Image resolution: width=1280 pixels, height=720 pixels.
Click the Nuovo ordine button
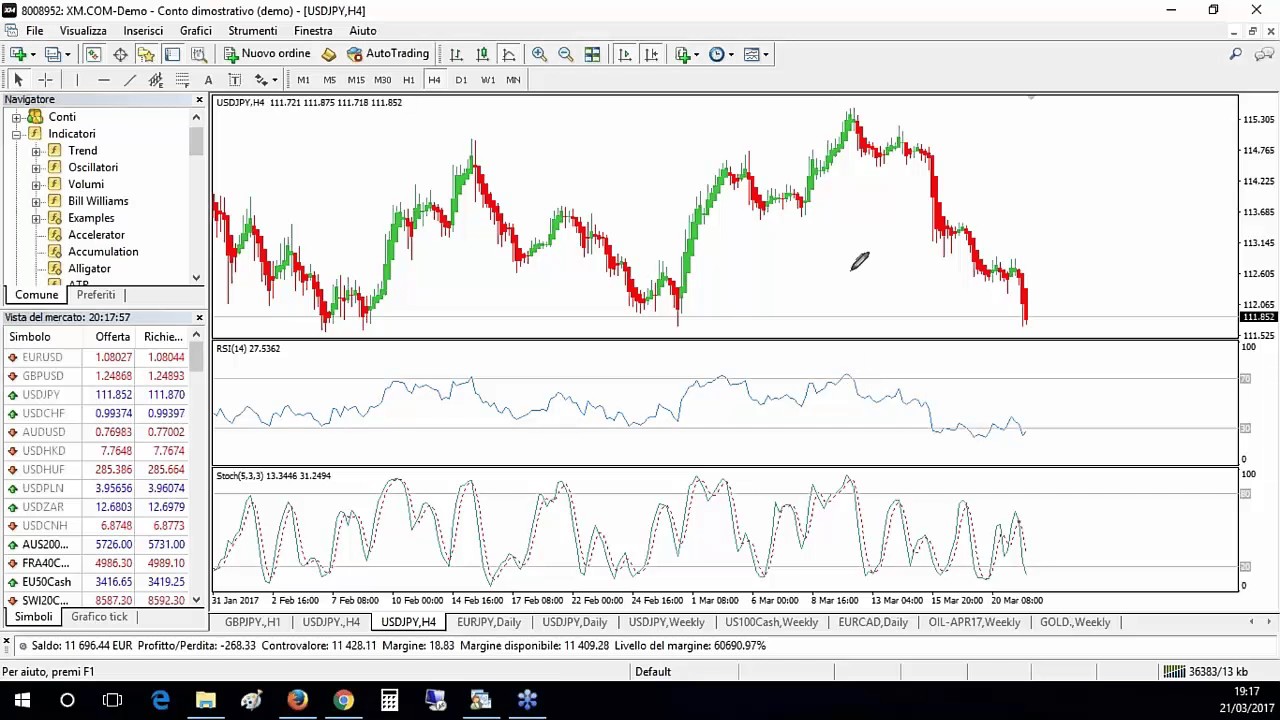click(x=267, y=54)
